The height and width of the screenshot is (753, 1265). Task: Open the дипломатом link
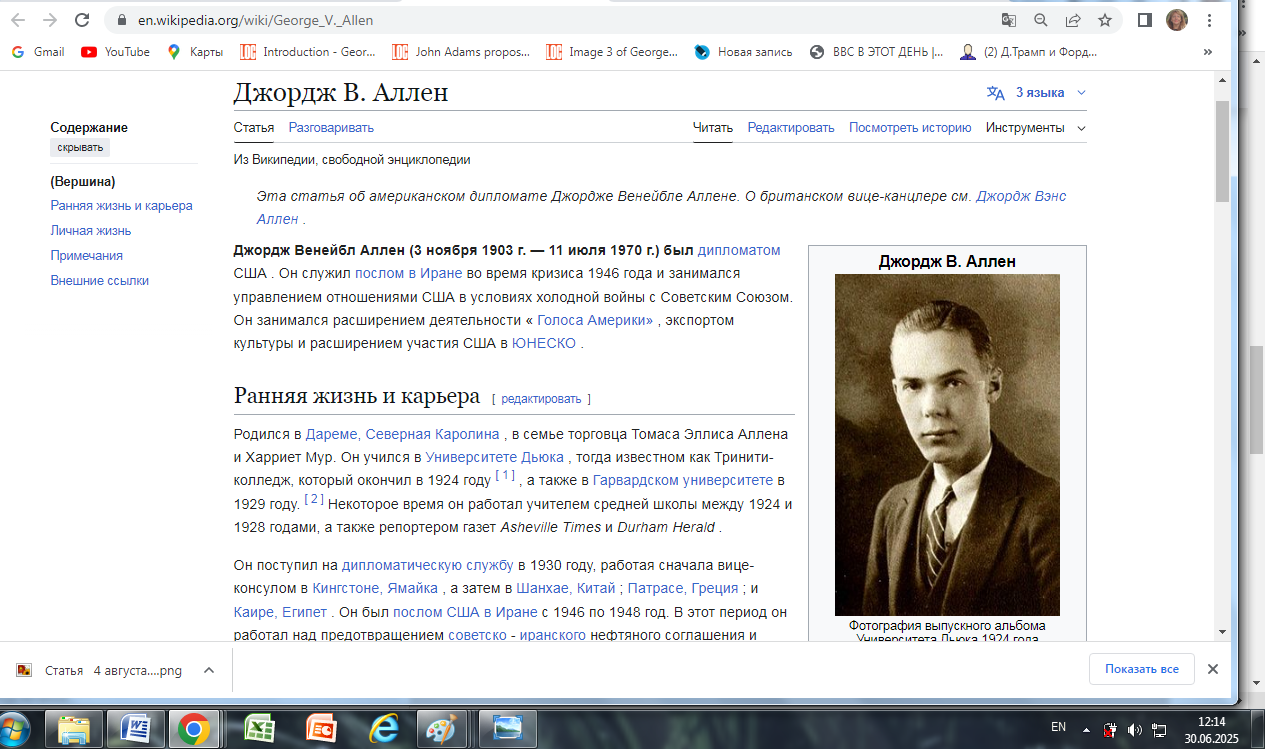(739, 250)
